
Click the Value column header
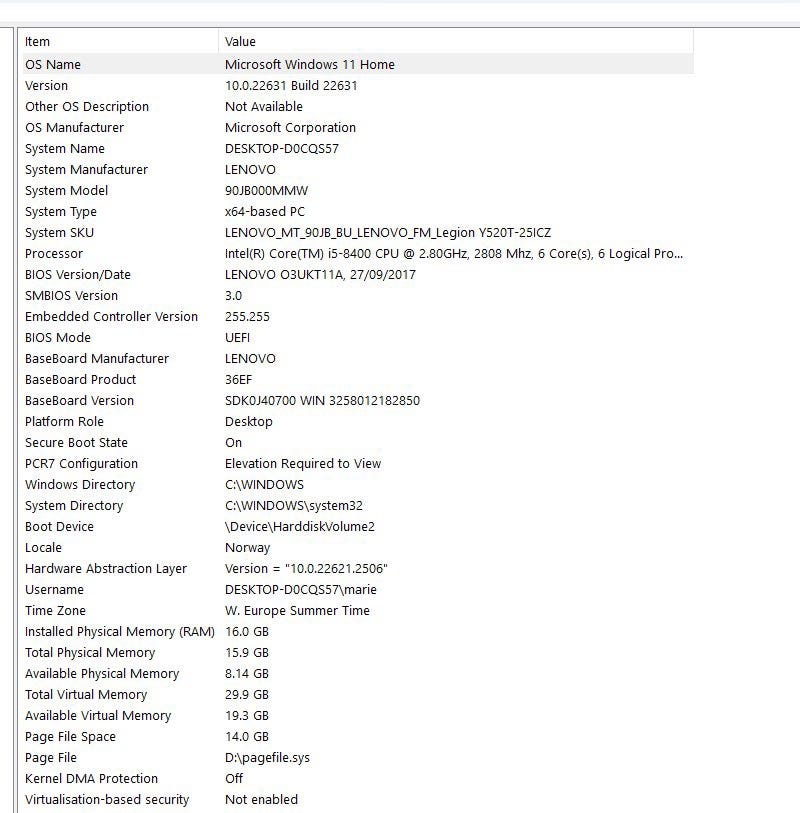[x=456, y=41]
